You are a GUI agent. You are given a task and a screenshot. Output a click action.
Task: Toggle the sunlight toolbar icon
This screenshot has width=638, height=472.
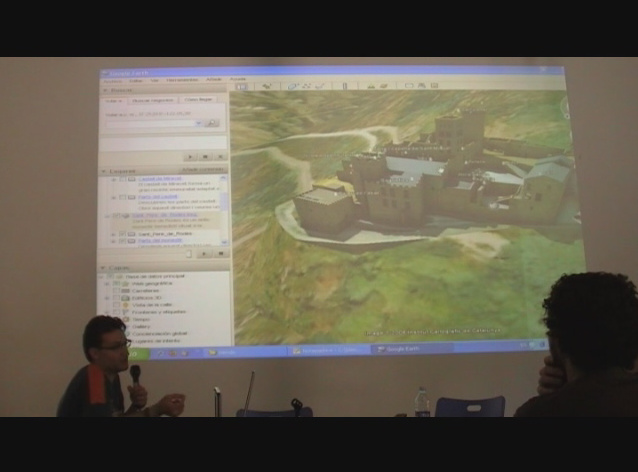point(371,86)
